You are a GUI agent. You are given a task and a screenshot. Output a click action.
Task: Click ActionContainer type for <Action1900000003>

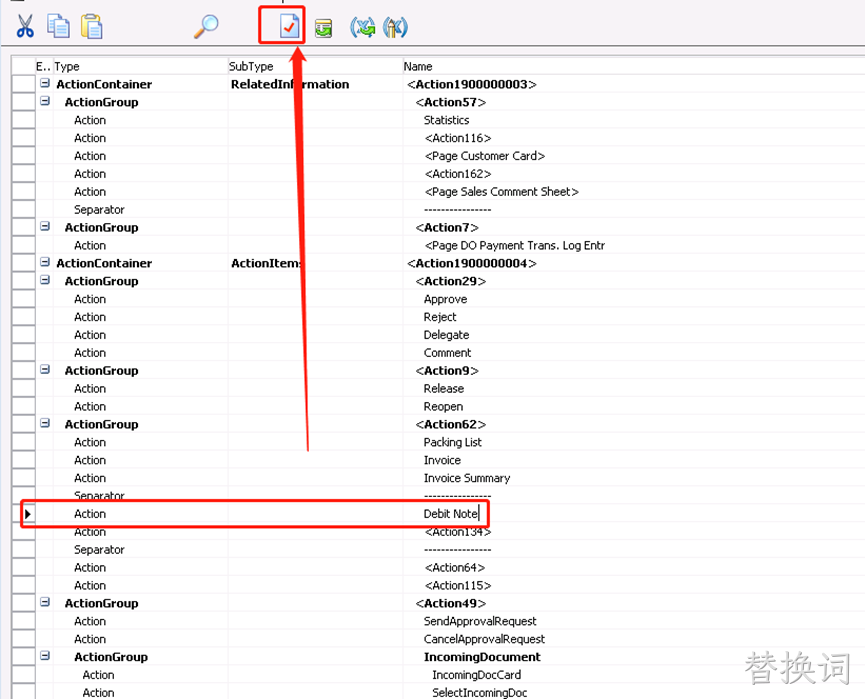[x=104, y=84]
